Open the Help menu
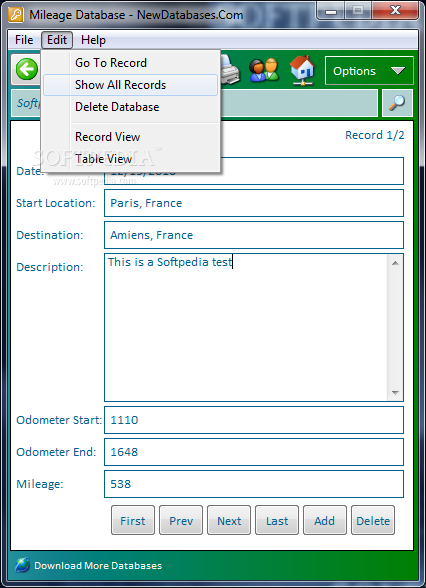 pyautogui.click(x=93, y=40)
